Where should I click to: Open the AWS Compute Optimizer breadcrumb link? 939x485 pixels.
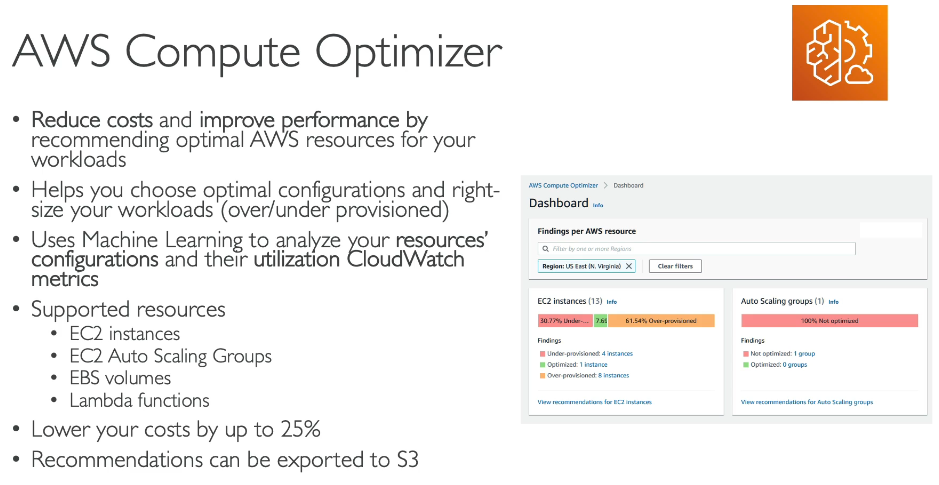pos(563,186)
